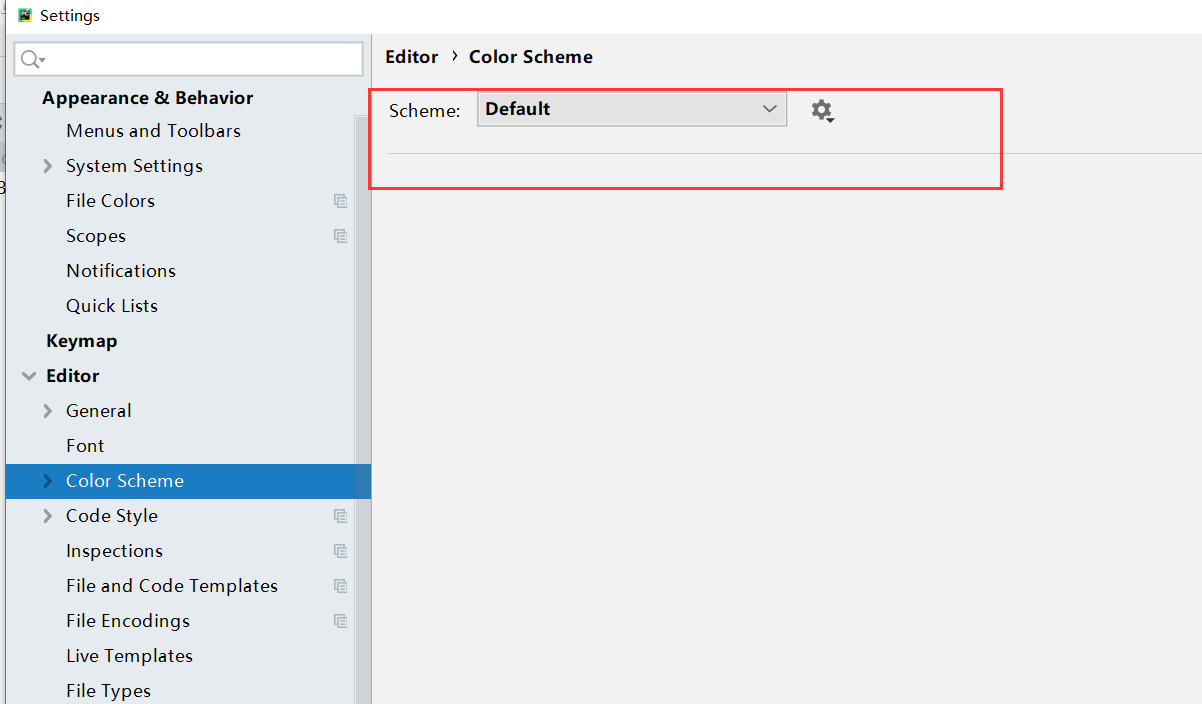Expand the System Settings tree node
This screenshot has height=704, width=1202.
(x=48, y=166)
